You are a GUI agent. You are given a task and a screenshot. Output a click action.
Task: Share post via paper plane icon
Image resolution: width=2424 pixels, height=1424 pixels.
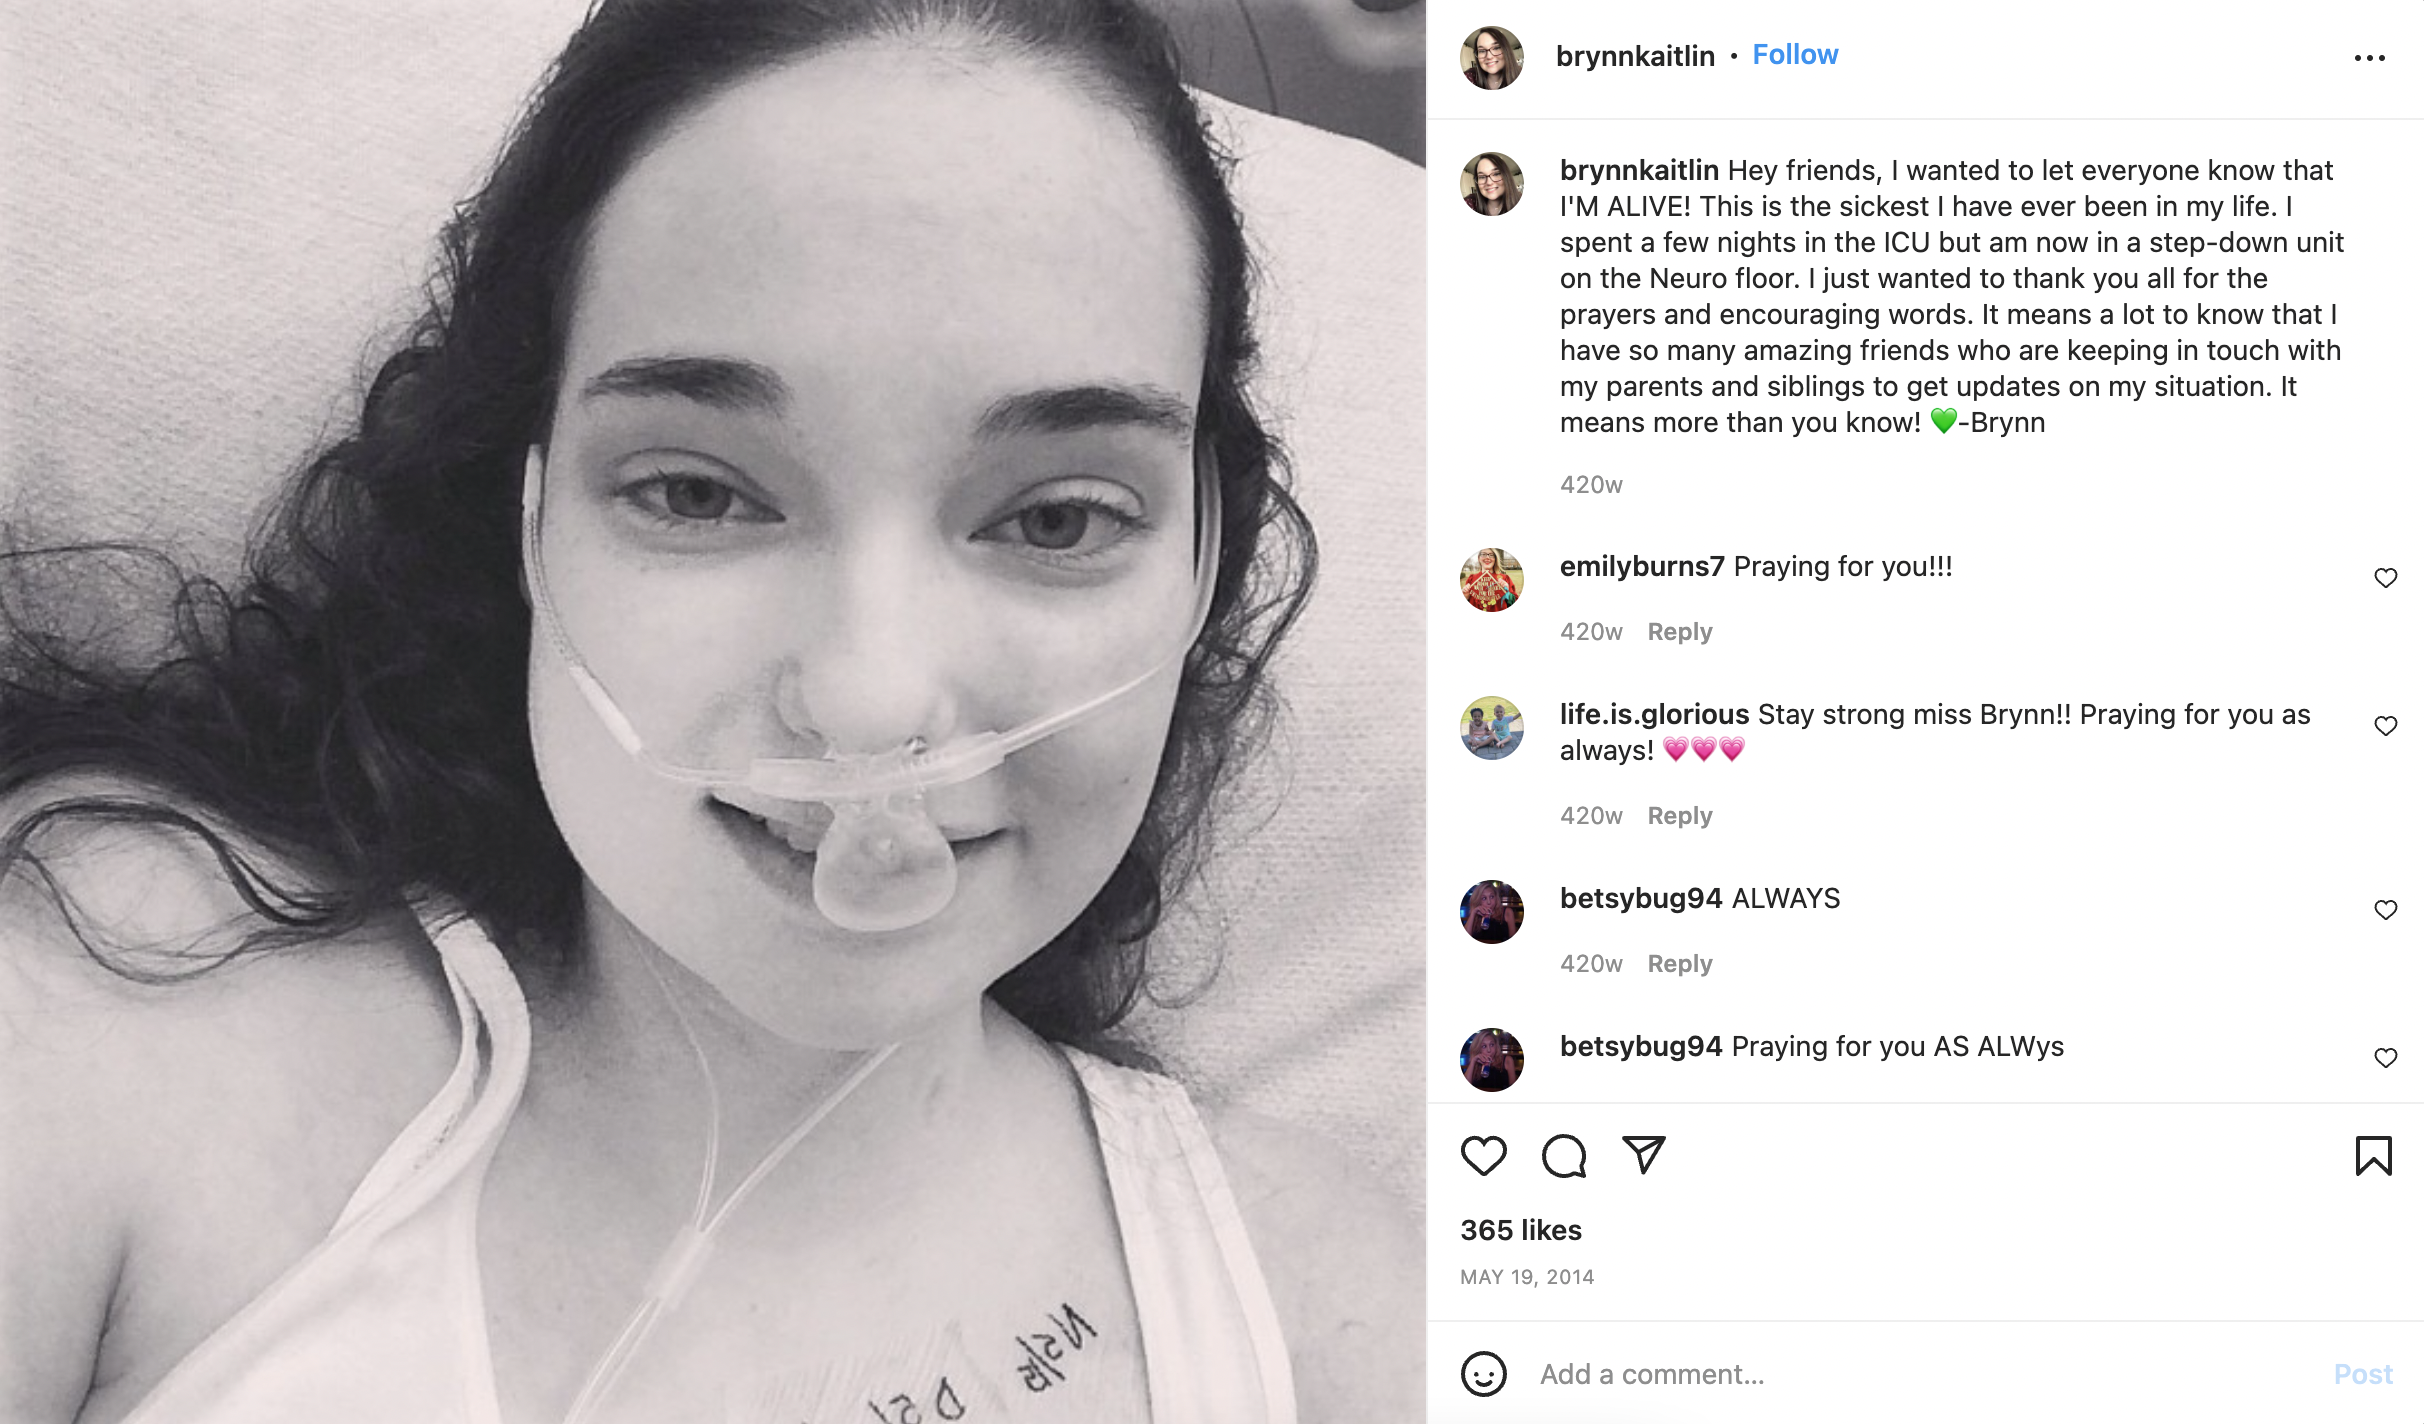point(1644,1155)
